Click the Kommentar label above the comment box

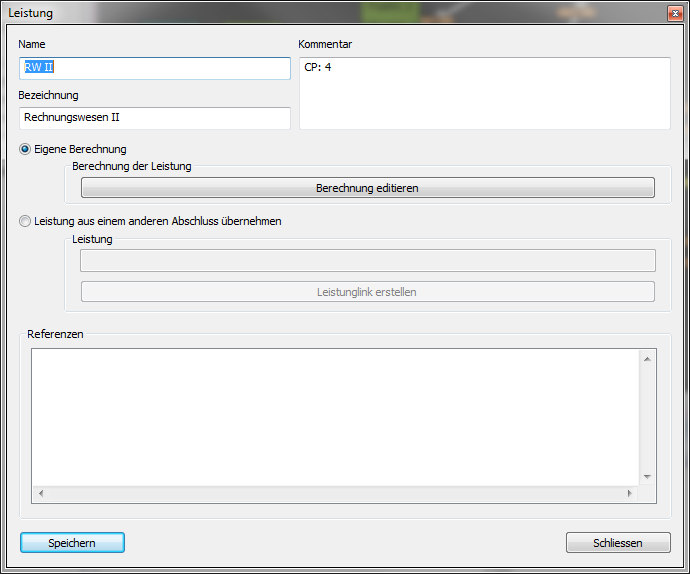click(x=325, y=44)
